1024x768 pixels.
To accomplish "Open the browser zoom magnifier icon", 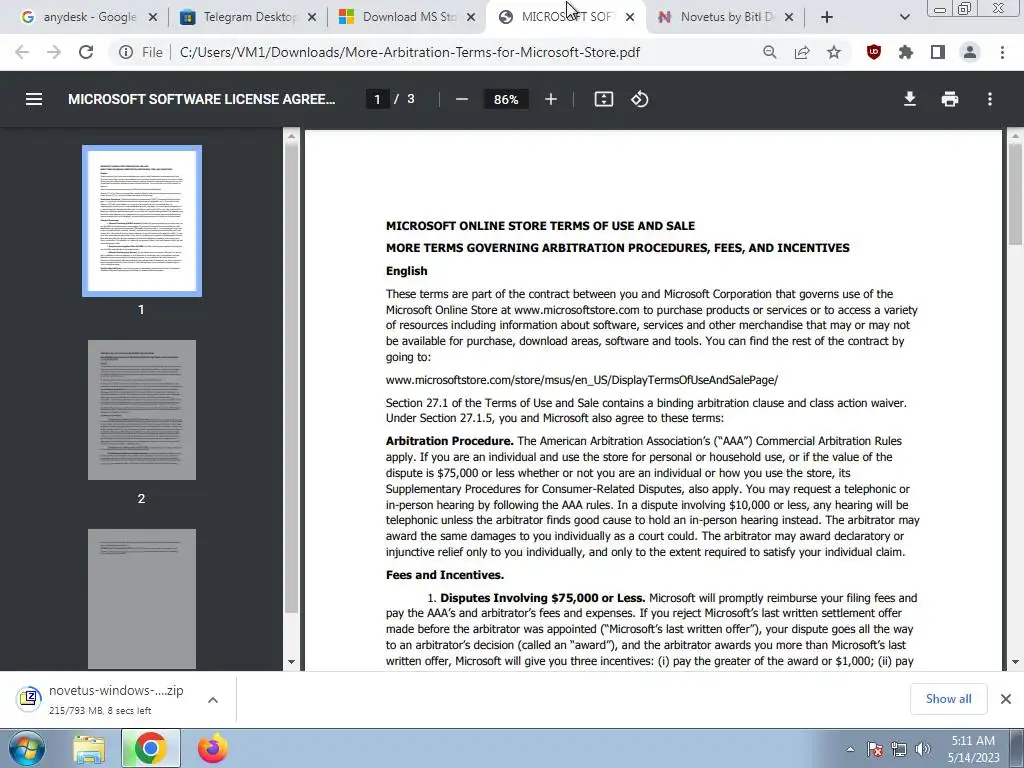I will coord(770,52).
